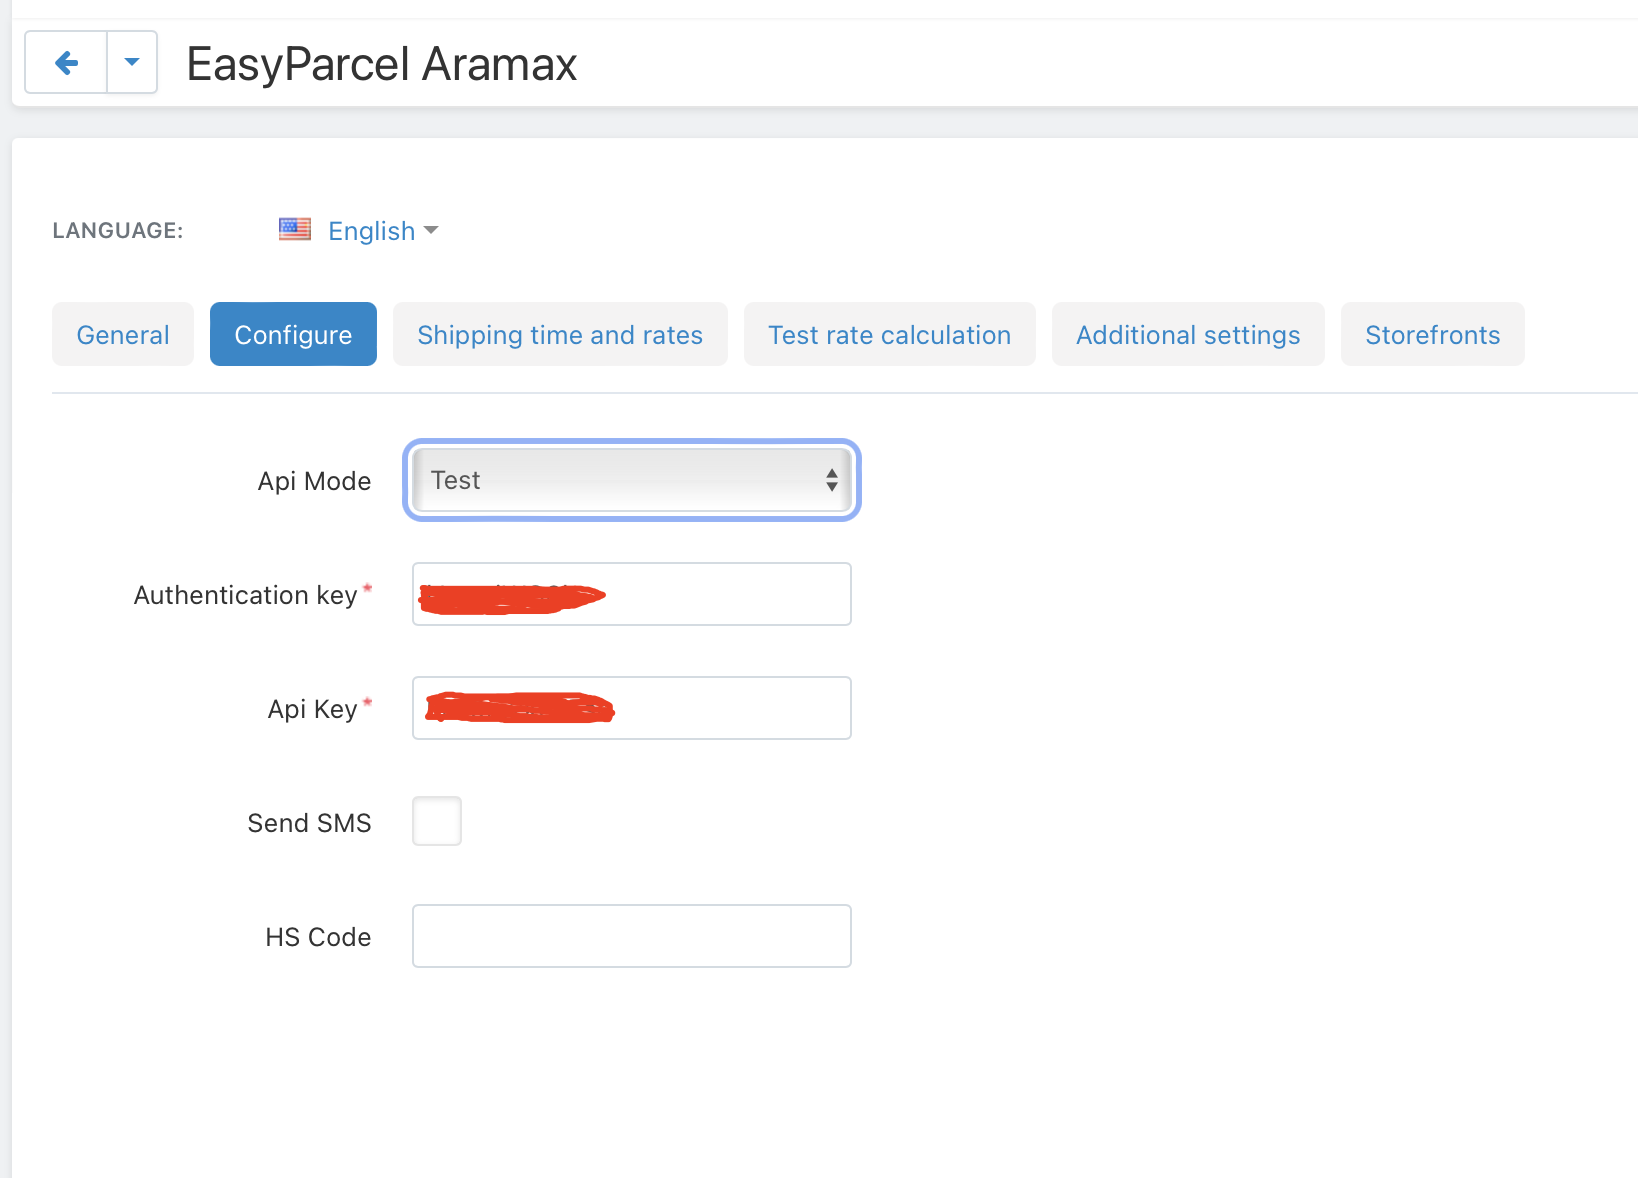Click the American flag language icon
This screenshot has height=1178, width=1638.
294,229
